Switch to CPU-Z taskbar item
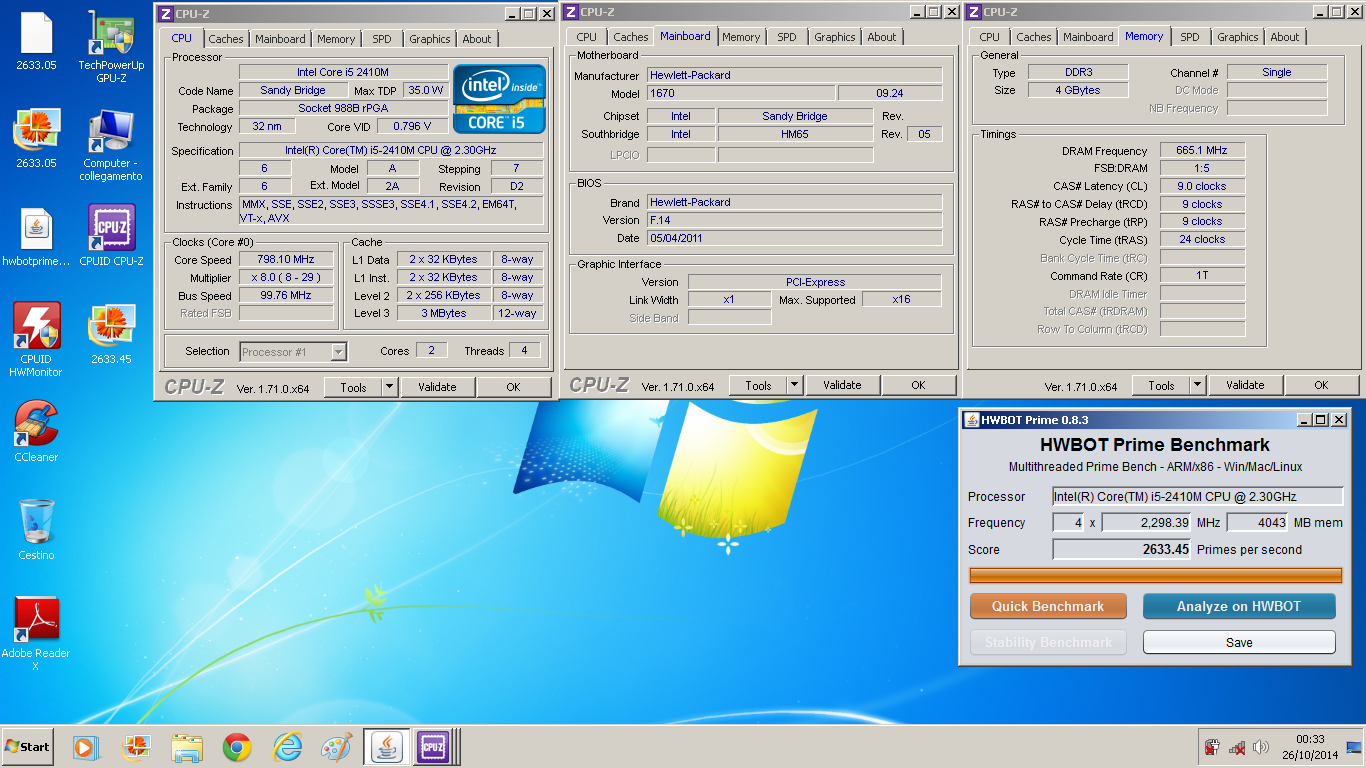Viewport: 1366px width, 768px height. click(x=432, y=747)
